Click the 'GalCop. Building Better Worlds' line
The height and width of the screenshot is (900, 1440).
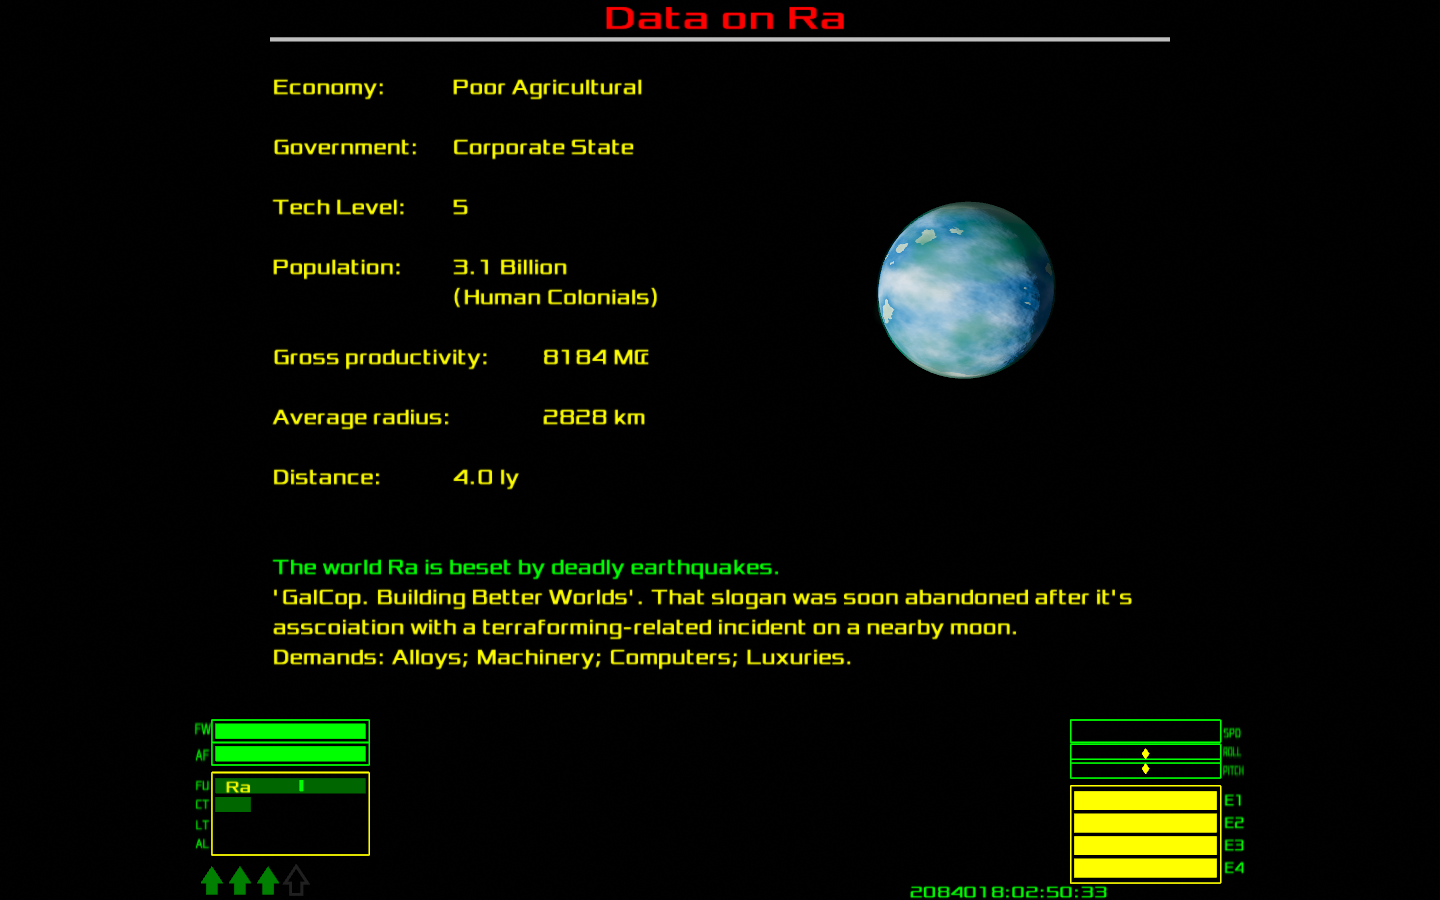click(x=702, y=598)
